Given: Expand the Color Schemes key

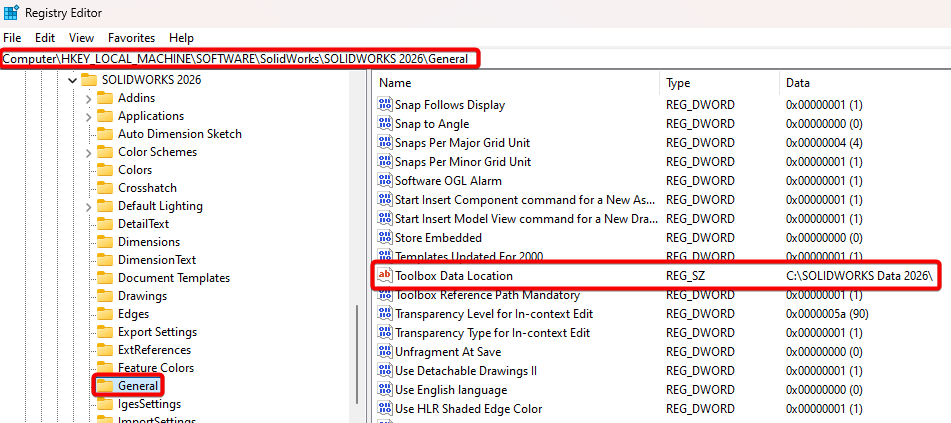Looking at the screenshot, I should 89,152.
